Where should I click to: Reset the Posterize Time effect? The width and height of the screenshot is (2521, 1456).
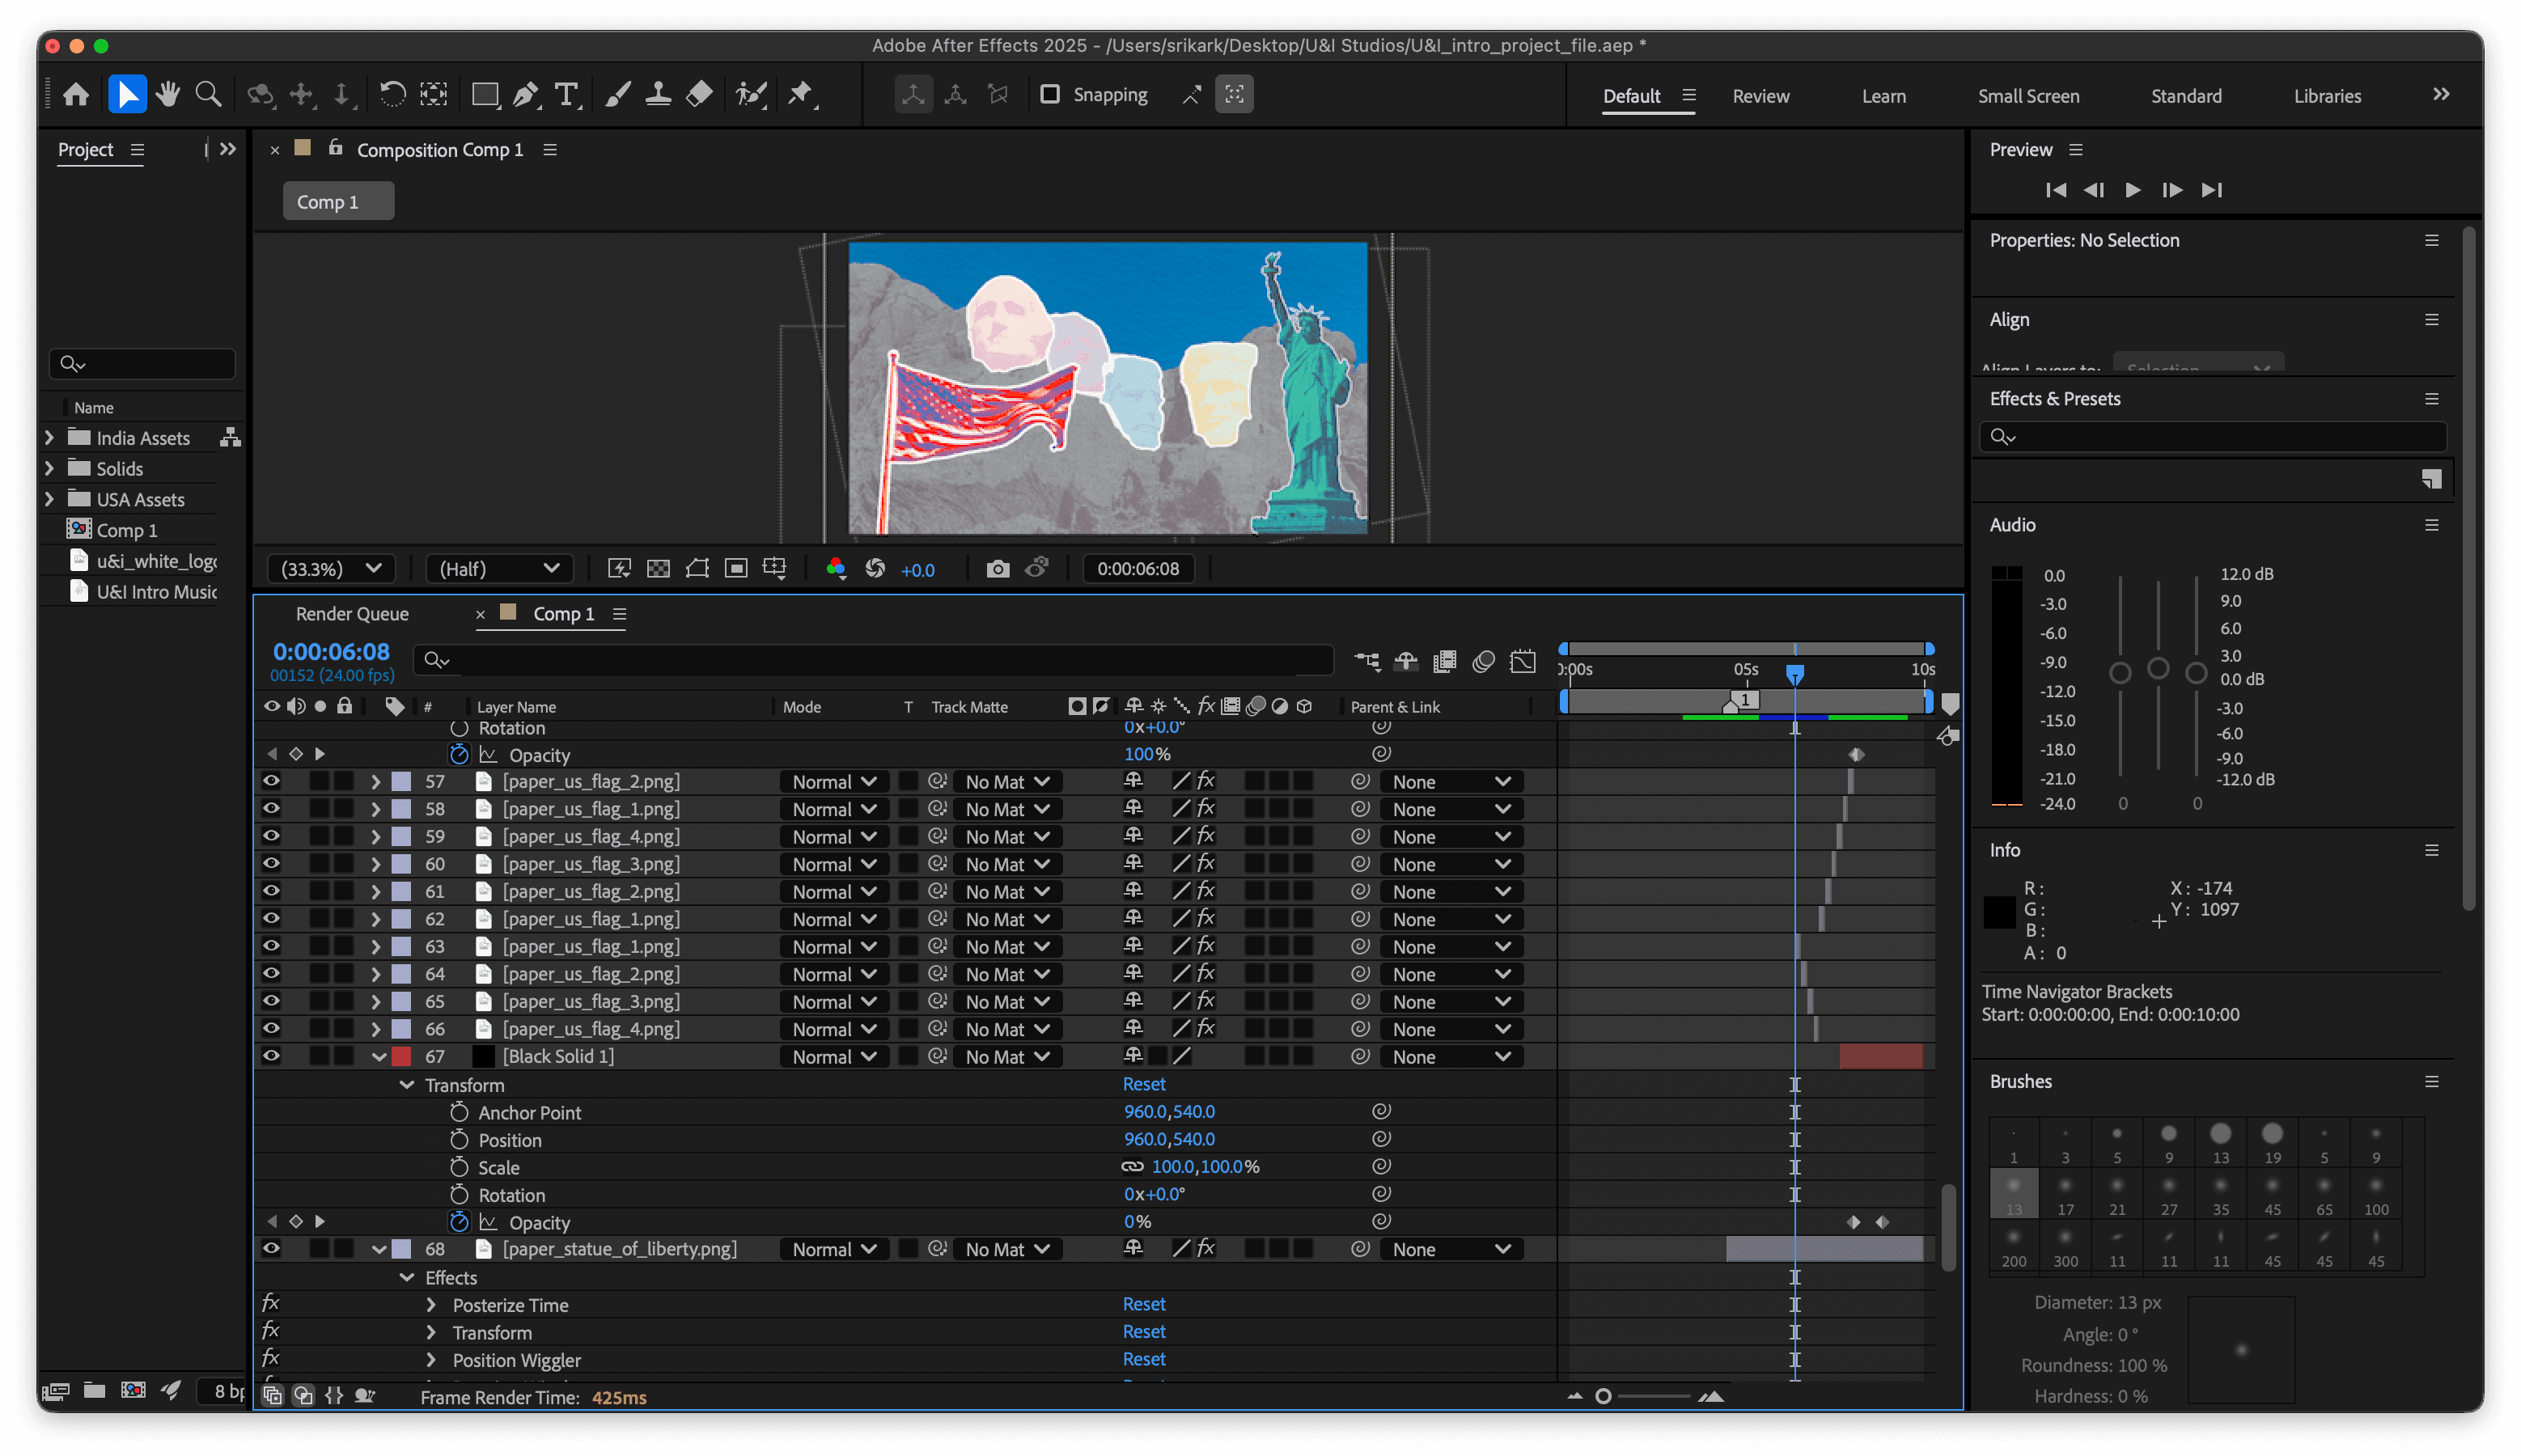[x=1143, y=1304]
